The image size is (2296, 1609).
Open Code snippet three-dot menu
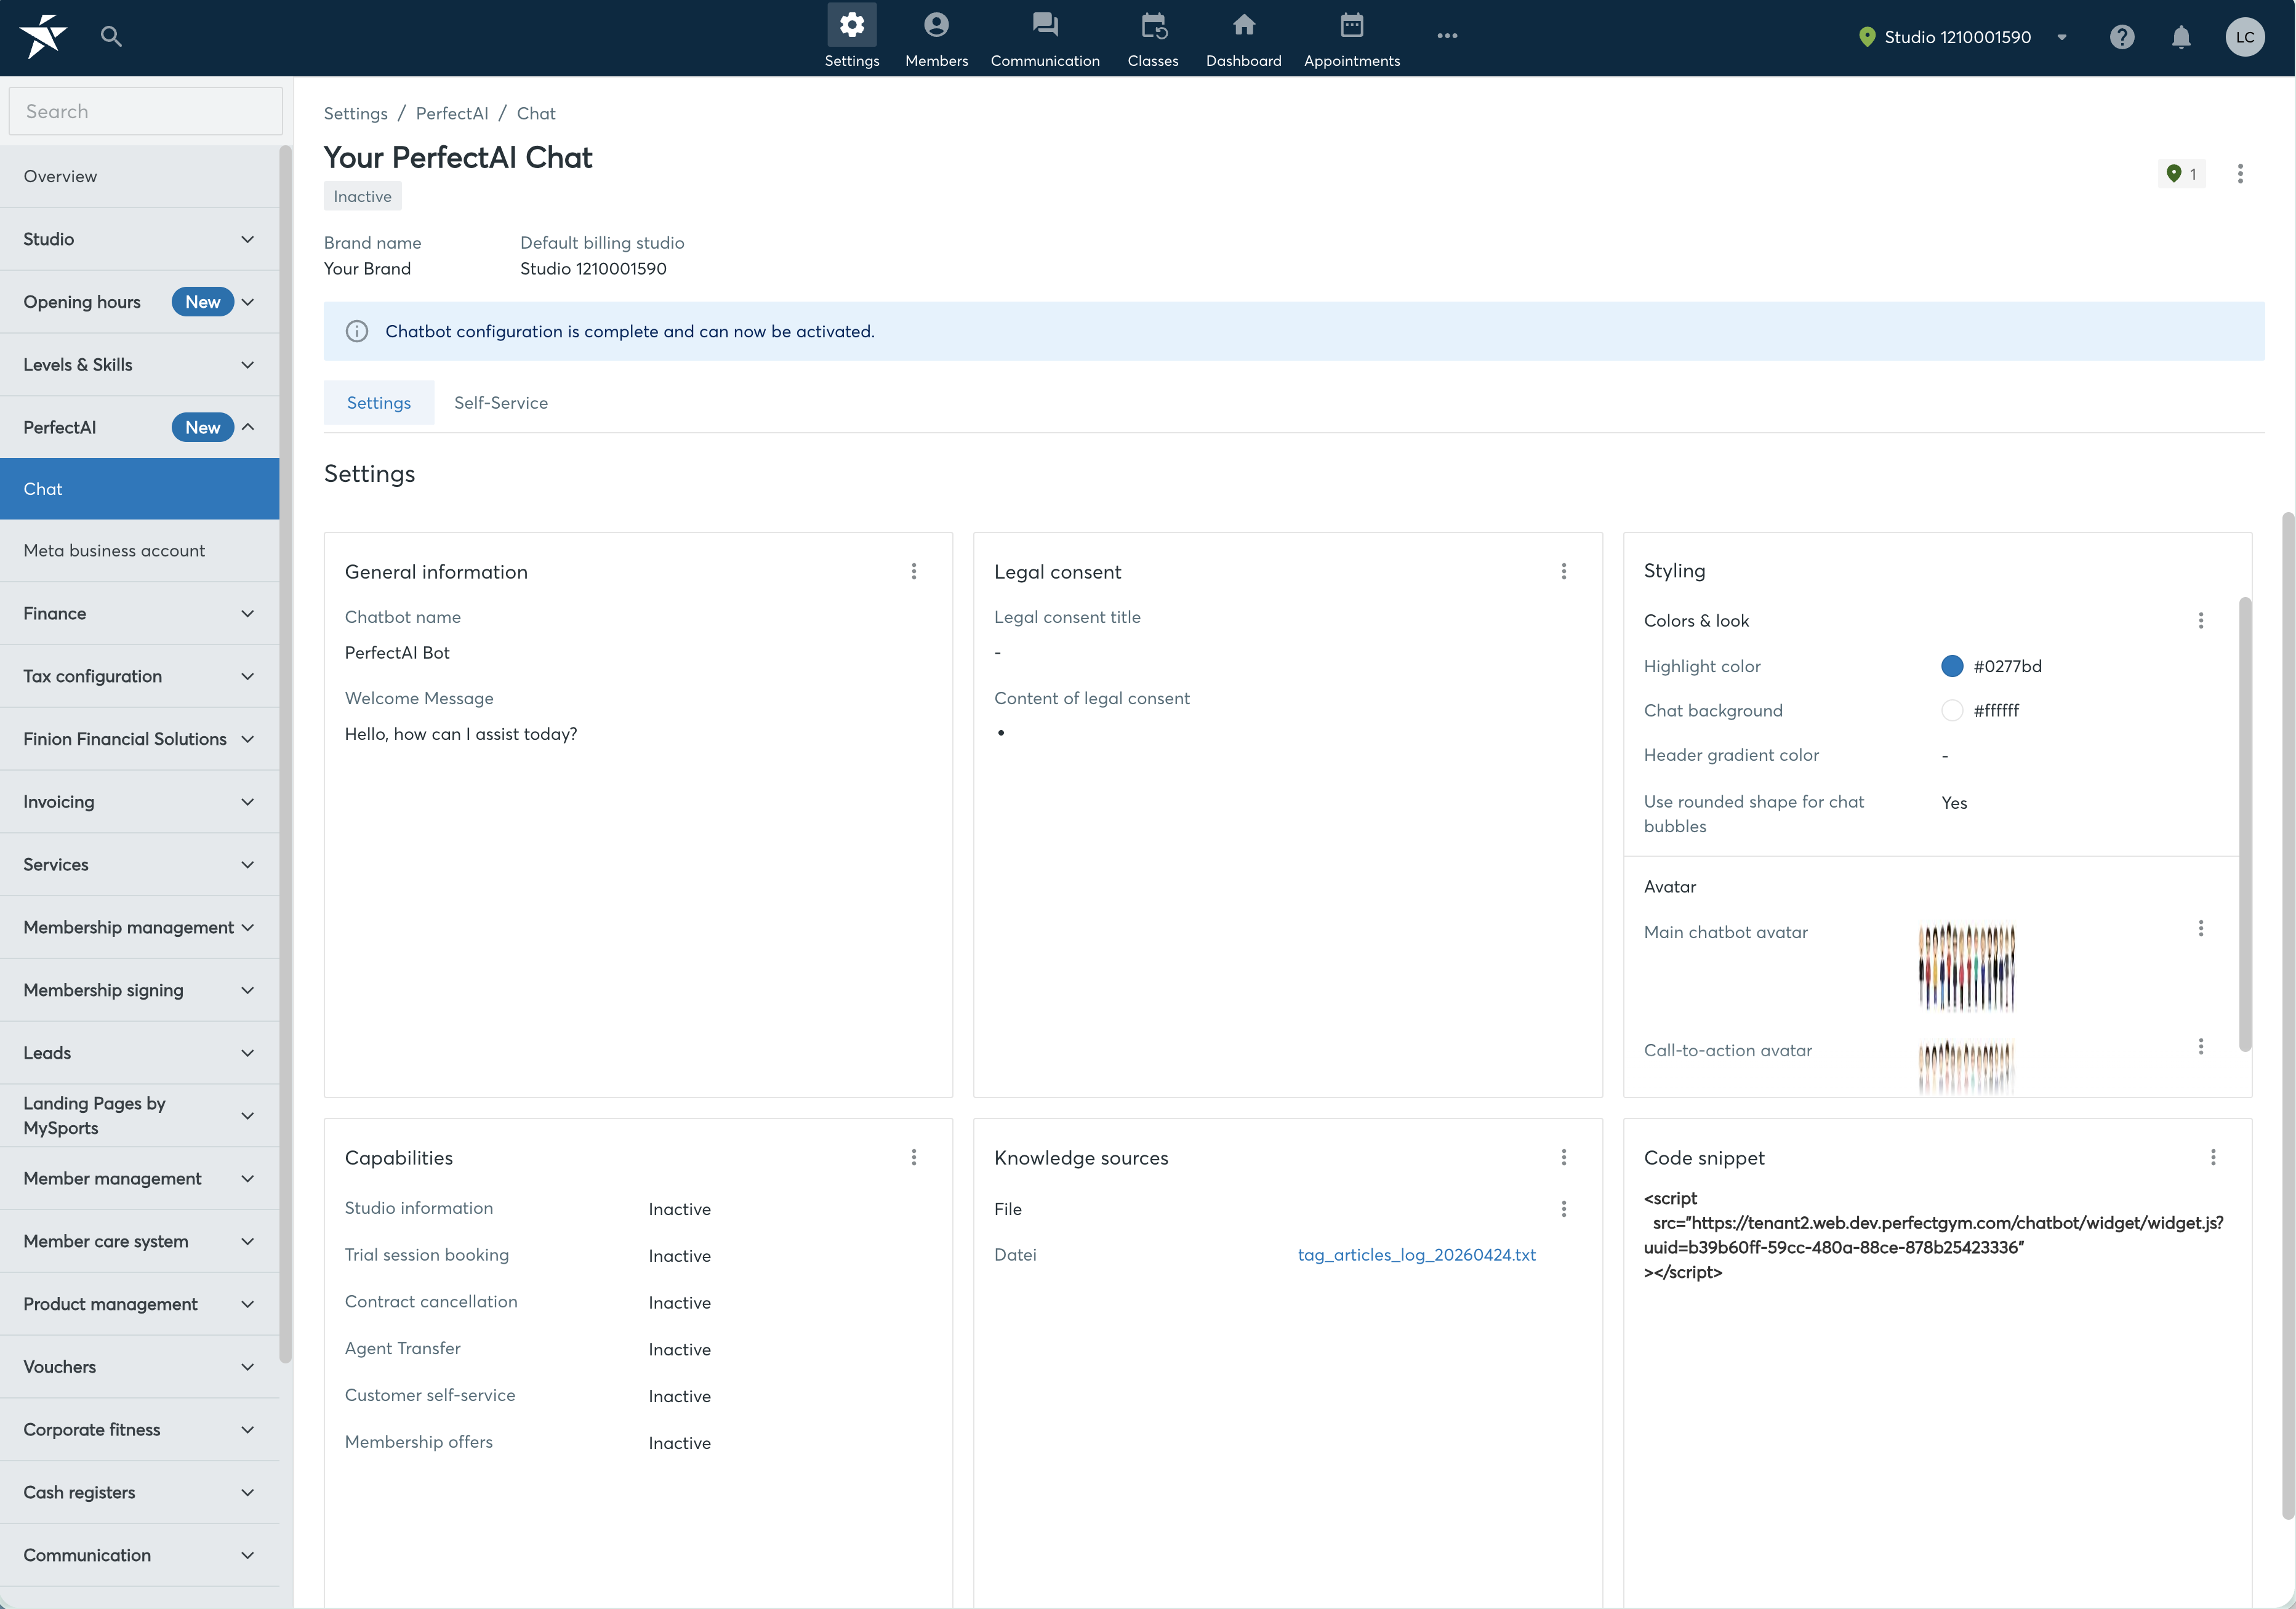[x=2213, y=1157]
